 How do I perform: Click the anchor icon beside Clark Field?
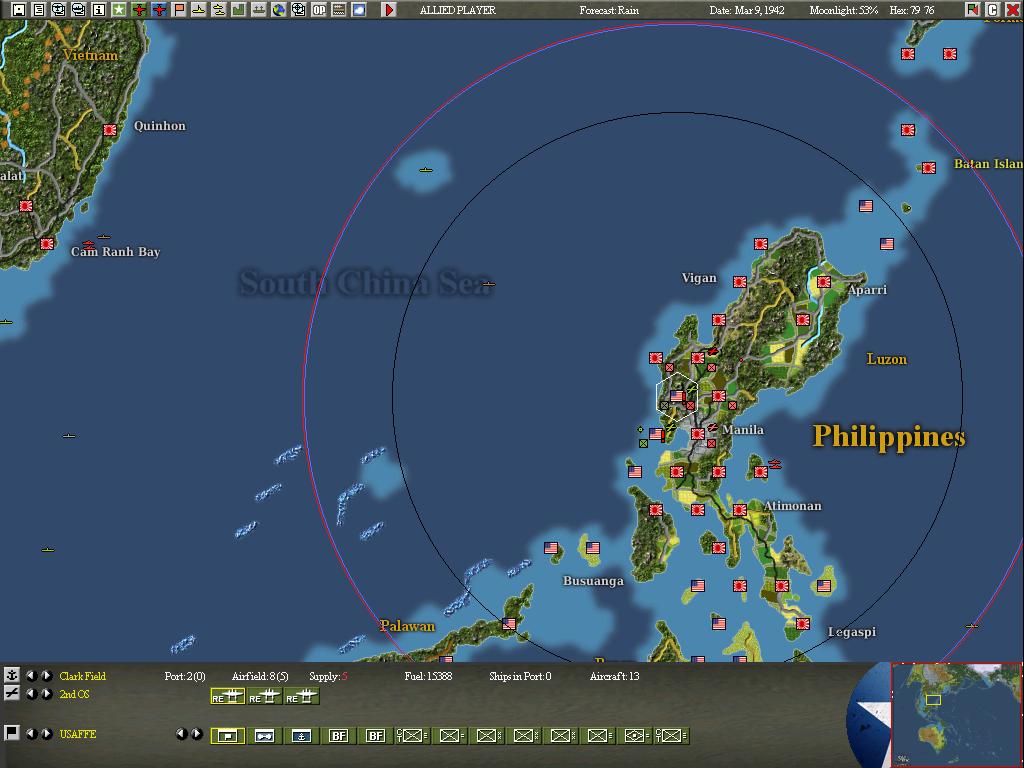tap(11, 675)
